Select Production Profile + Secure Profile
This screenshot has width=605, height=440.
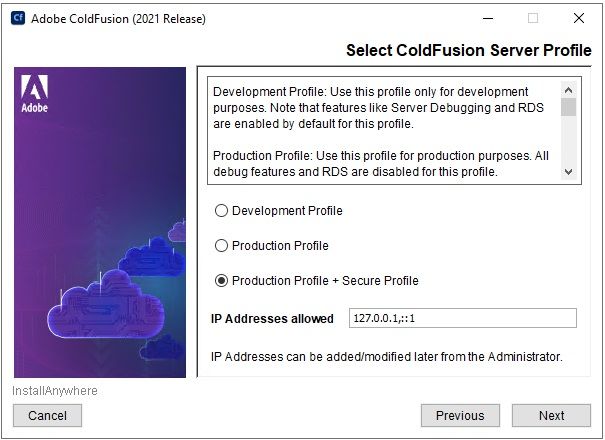(221, 281)
